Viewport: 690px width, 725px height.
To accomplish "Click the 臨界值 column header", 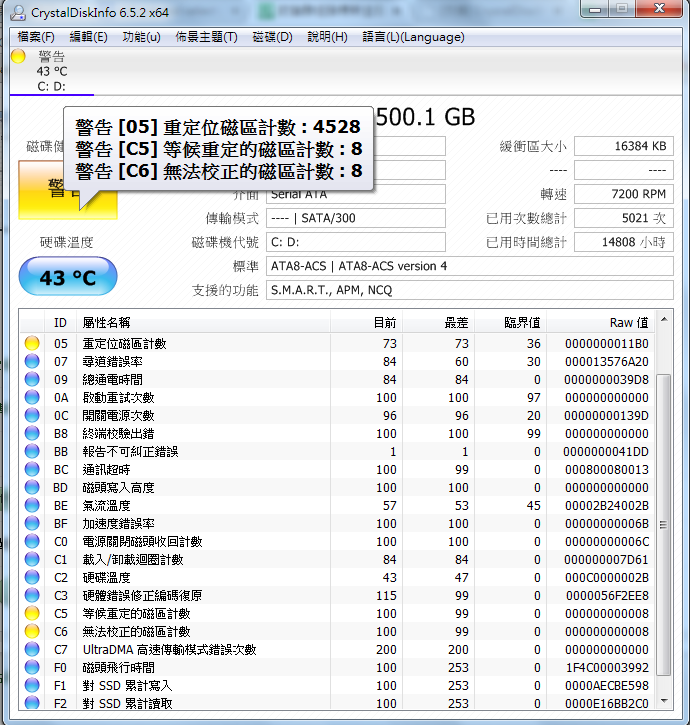I will click(x=511, y=322).
